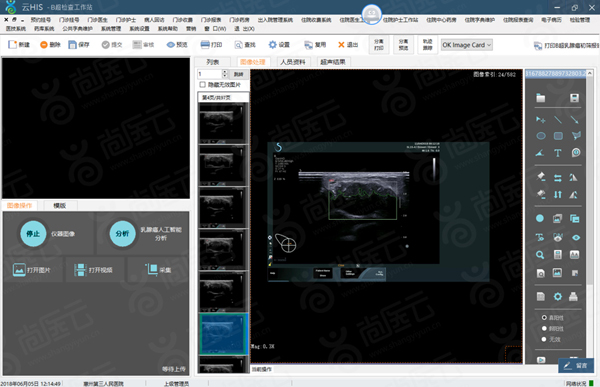Viewport: 600px width, 387px height.
Task: Select the first 真阳性 radio option
Action: [544, 318]
